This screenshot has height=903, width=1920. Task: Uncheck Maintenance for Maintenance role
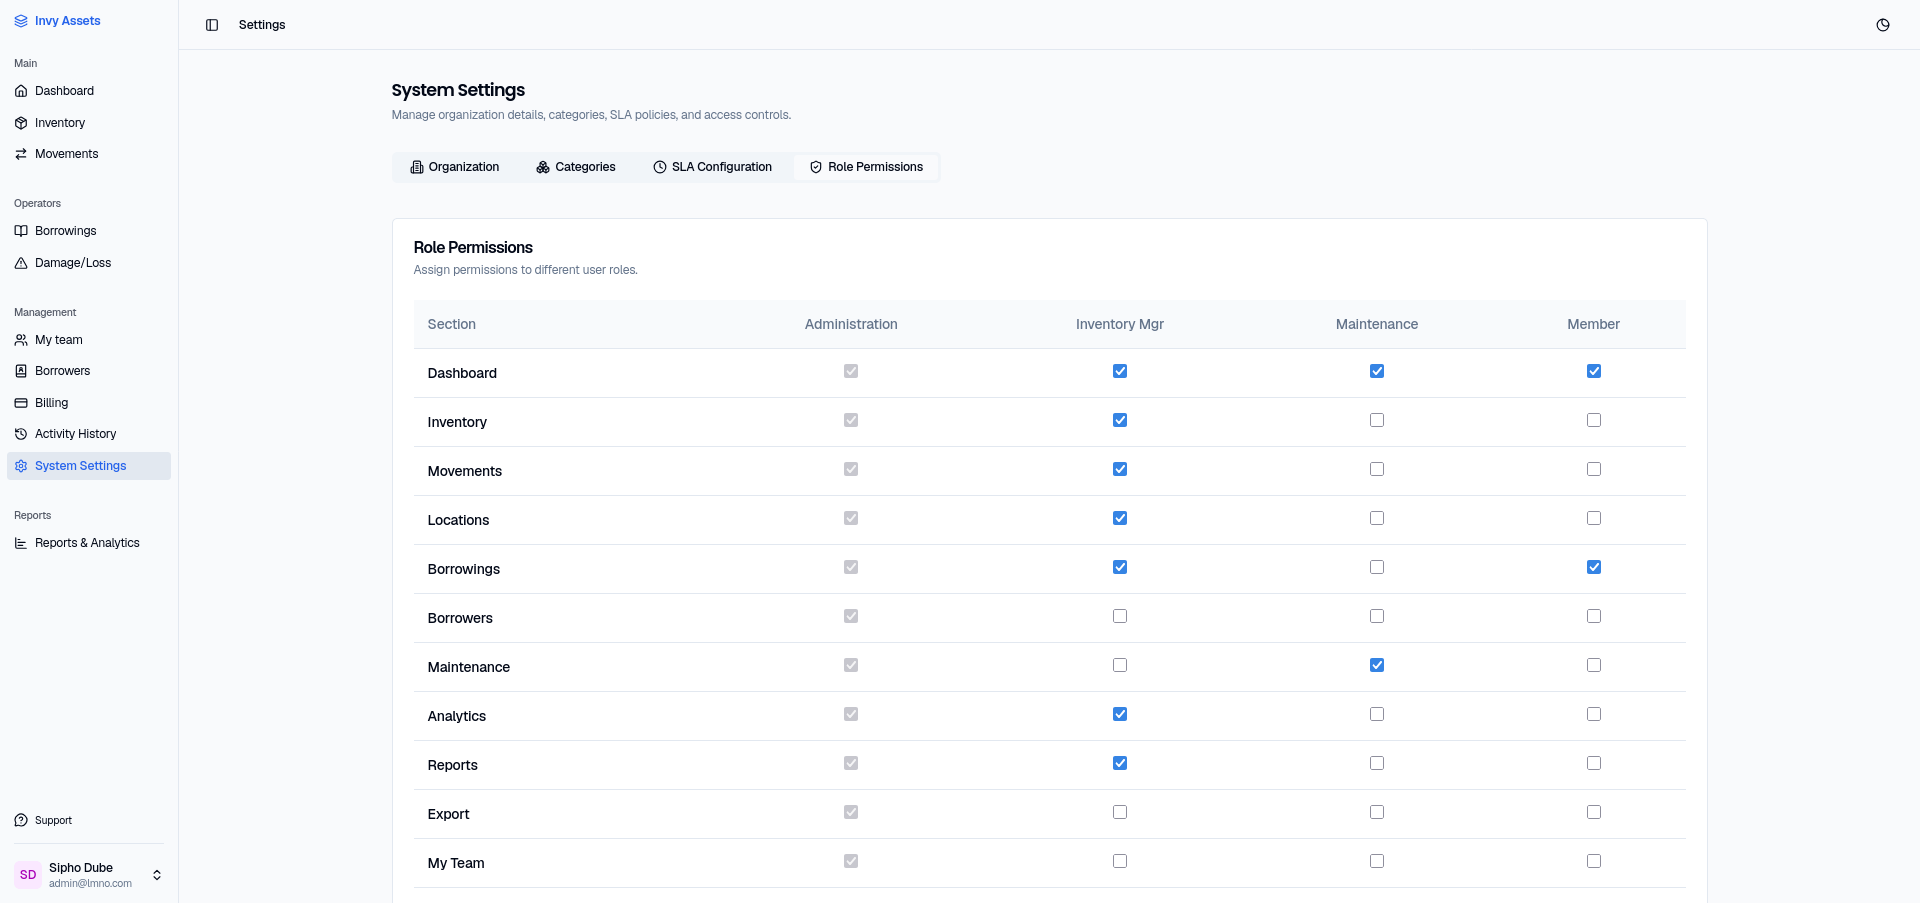[x=1377, y=665]
